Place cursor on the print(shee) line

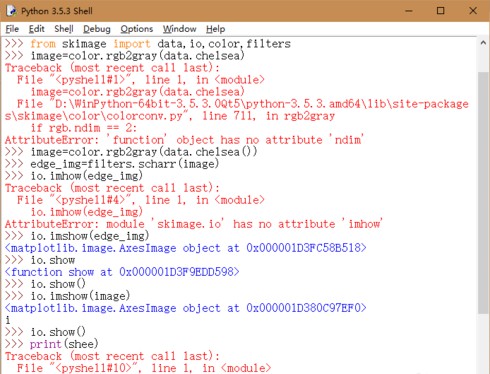point(52,344)
